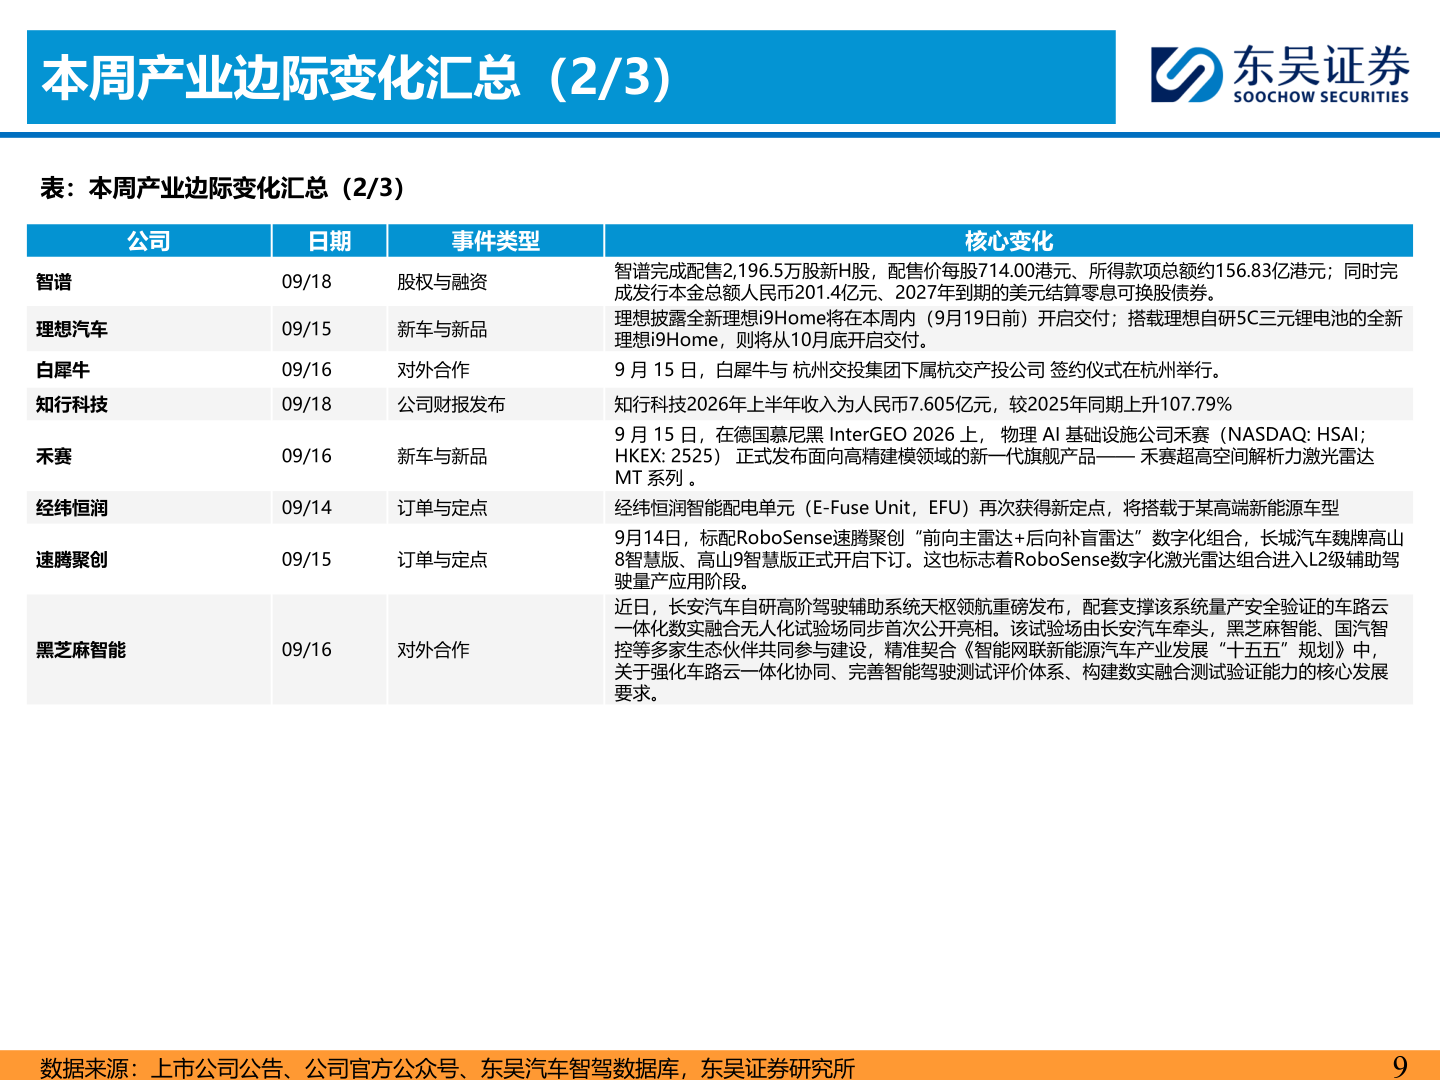Click the 知行科技 revenue description text
1440x1080 pixels.
[923, 405]
